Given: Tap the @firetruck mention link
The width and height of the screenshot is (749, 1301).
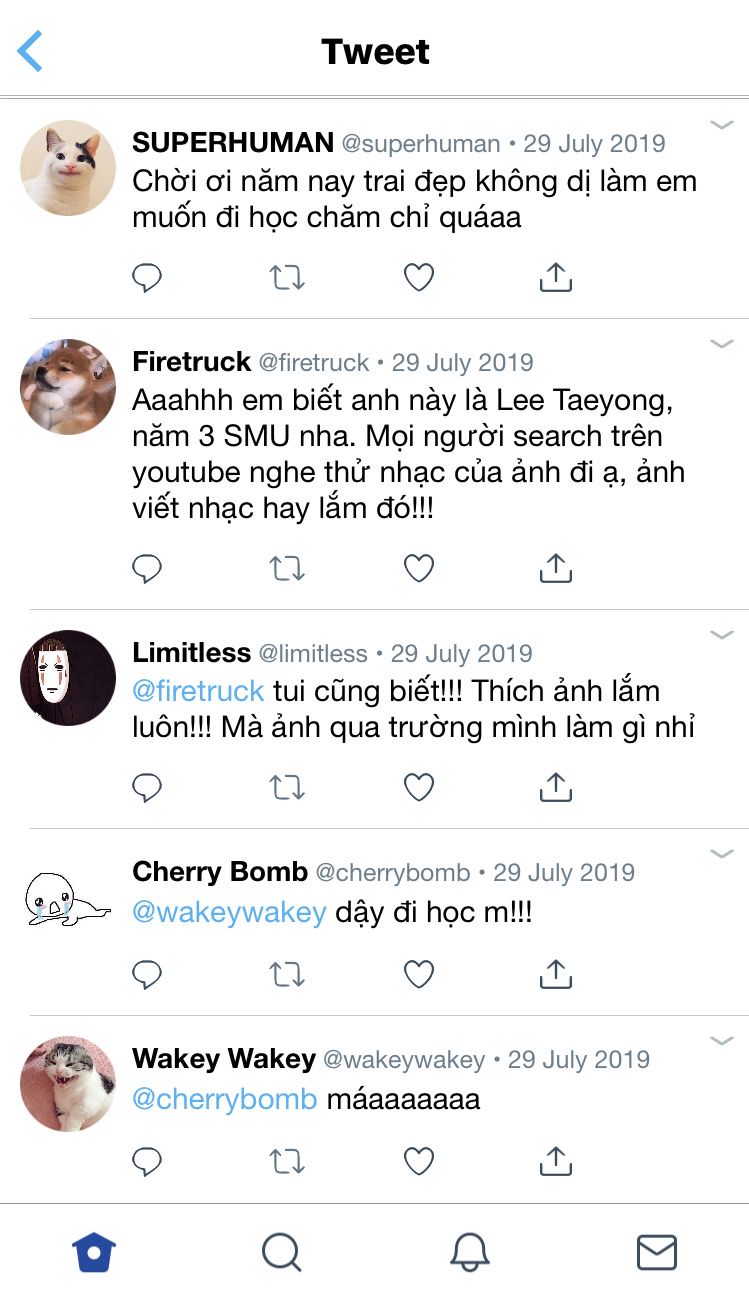Looking at the screenshot, I should coord(198,691).
